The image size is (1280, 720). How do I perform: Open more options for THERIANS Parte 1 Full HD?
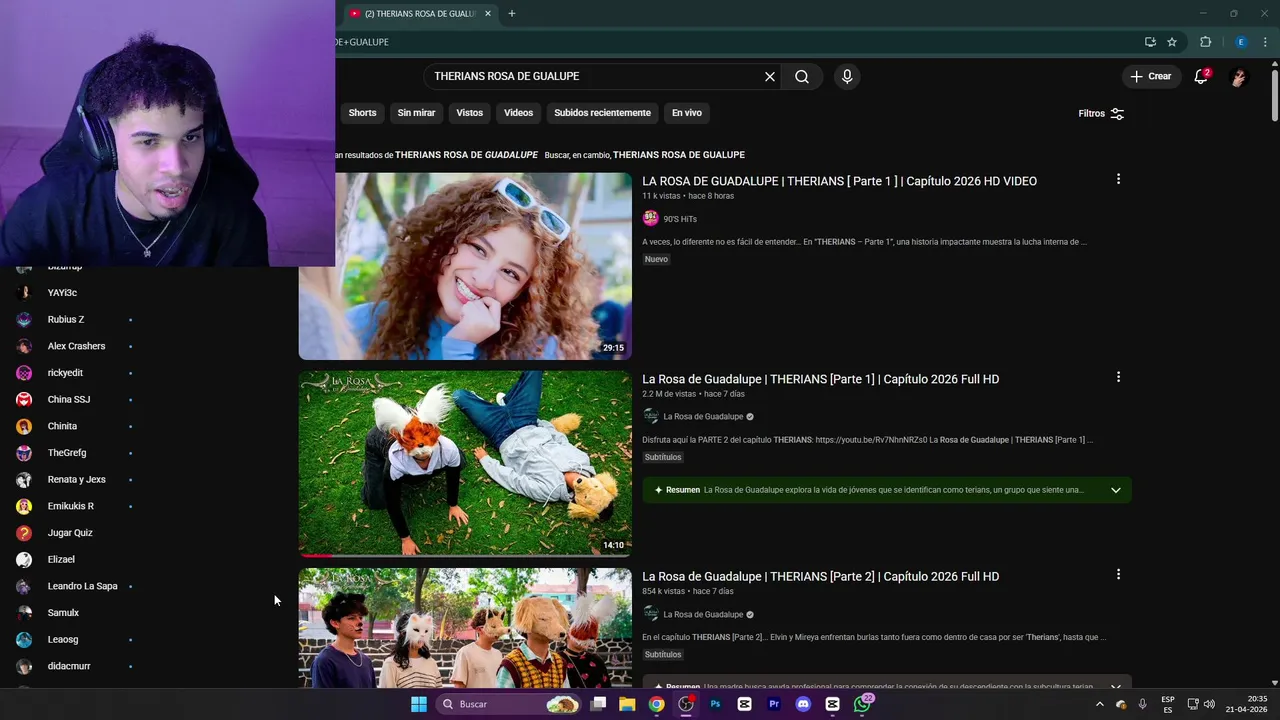click(1118, 377)
